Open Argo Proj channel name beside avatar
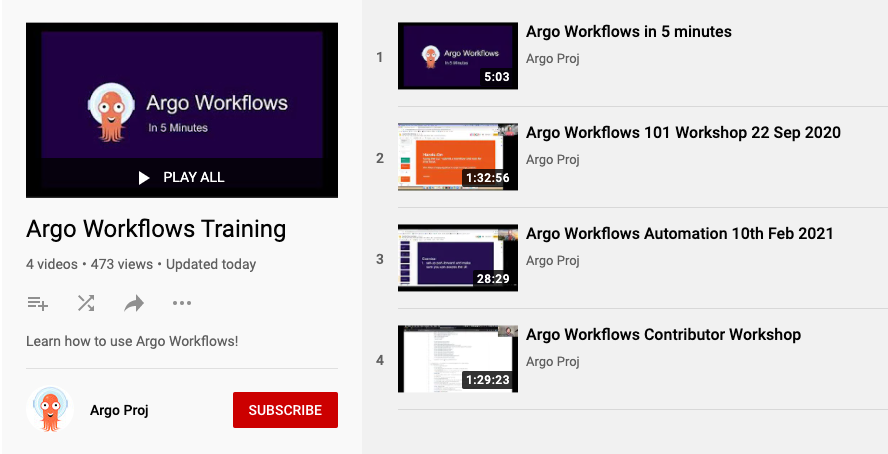Viewport: 888px width, 454px height. [x=119, y=410]
